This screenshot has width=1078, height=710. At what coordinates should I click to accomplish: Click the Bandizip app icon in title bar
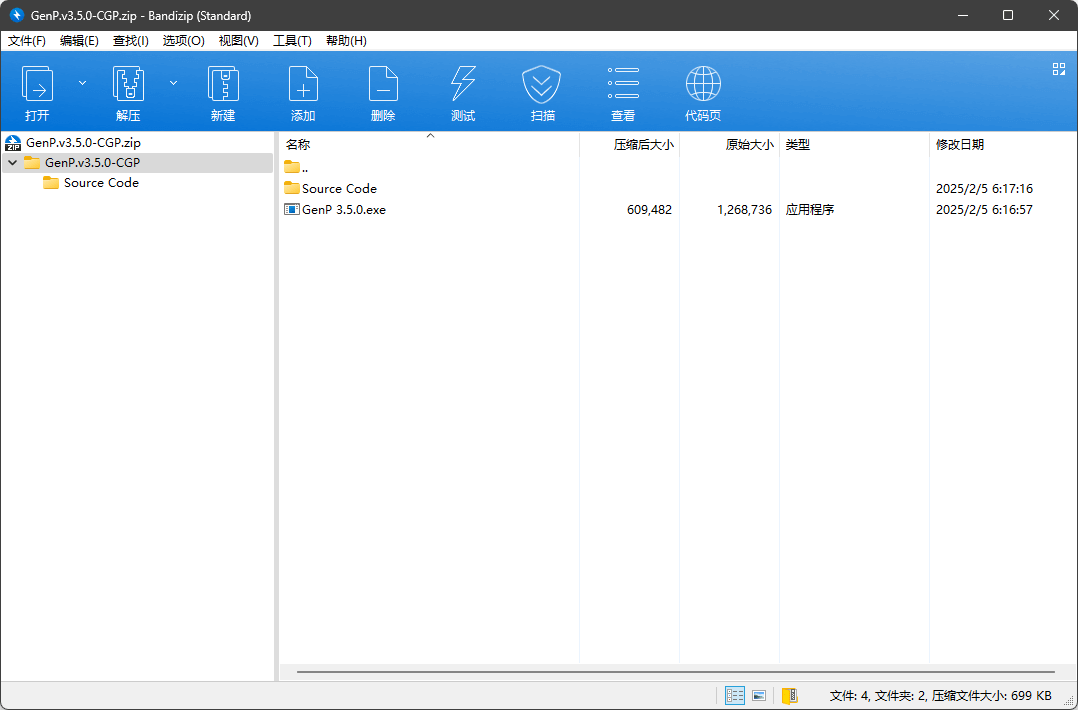16,15
